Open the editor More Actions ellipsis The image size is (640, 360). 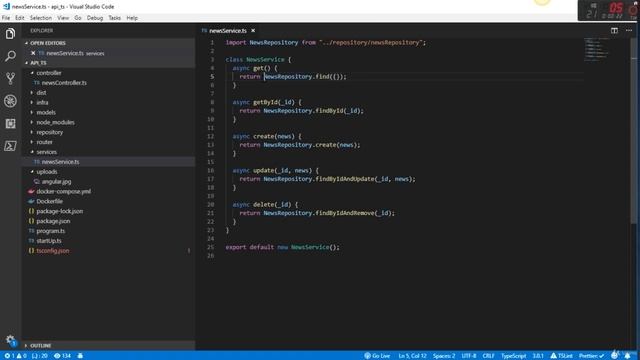pyautogui.click(x=629, y=30)
